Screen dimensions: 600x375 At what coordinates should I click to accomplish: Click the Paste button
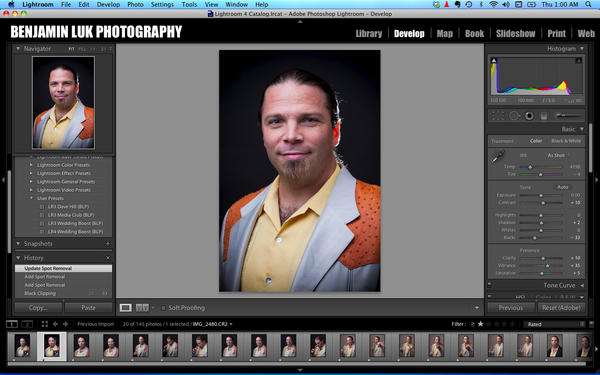pyautogui.click(x=88, y=308)
